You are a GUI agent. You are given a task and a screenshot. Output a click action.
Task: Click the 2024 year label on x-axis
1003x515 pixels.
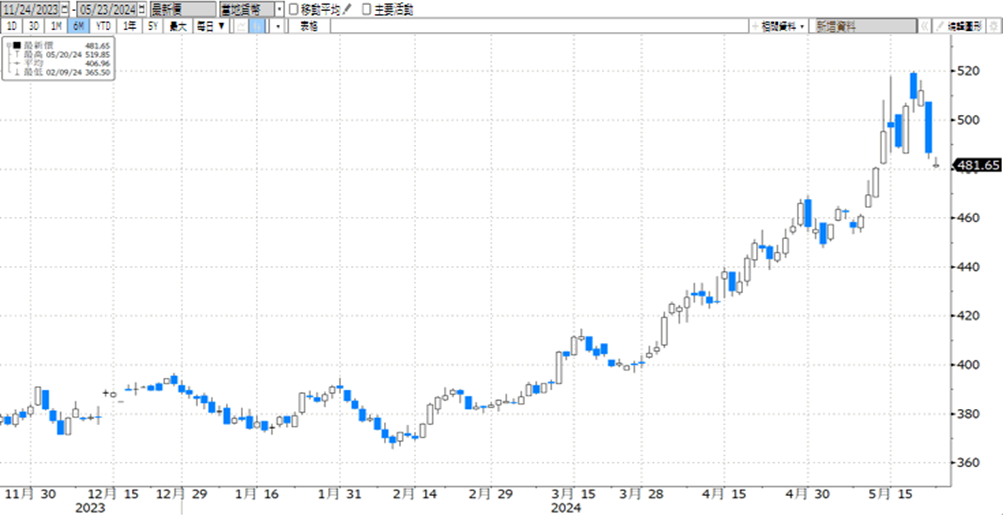click(x=566, y=507)
